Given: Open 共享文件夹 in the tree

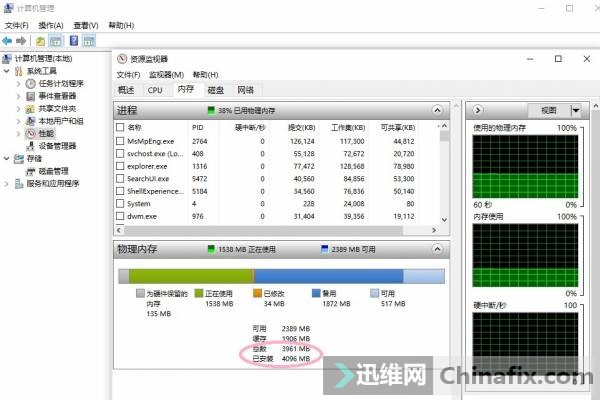Looking at the screenshot, I should [x=57, y=109].
